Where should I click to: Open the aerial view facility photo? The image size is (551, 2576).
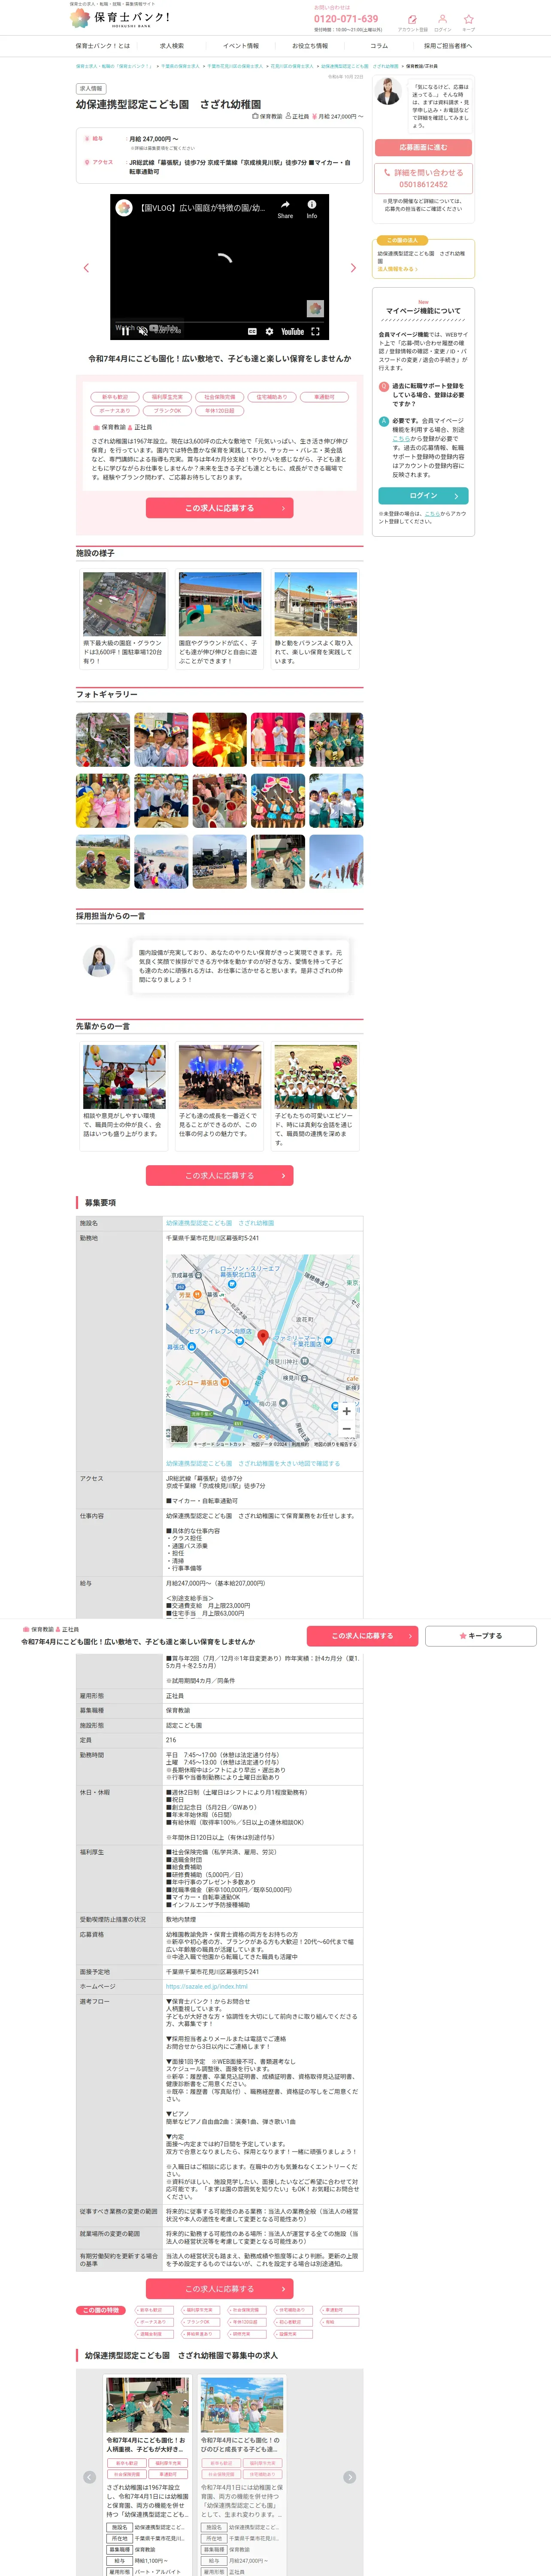124,604
